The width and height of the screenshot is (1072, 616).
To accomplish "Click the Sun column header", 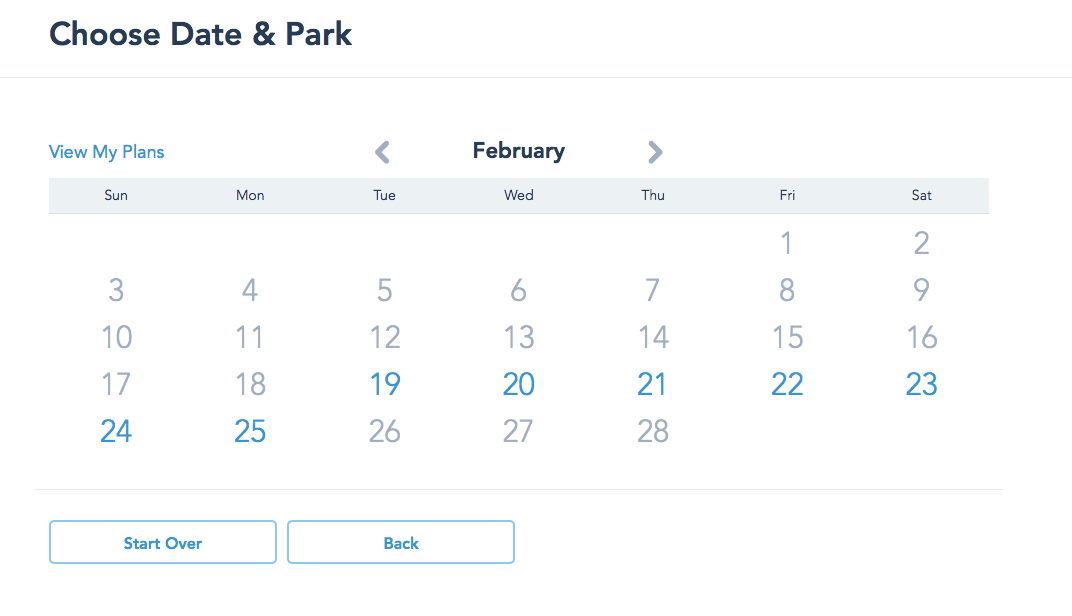I will click(x=116, y=196).
